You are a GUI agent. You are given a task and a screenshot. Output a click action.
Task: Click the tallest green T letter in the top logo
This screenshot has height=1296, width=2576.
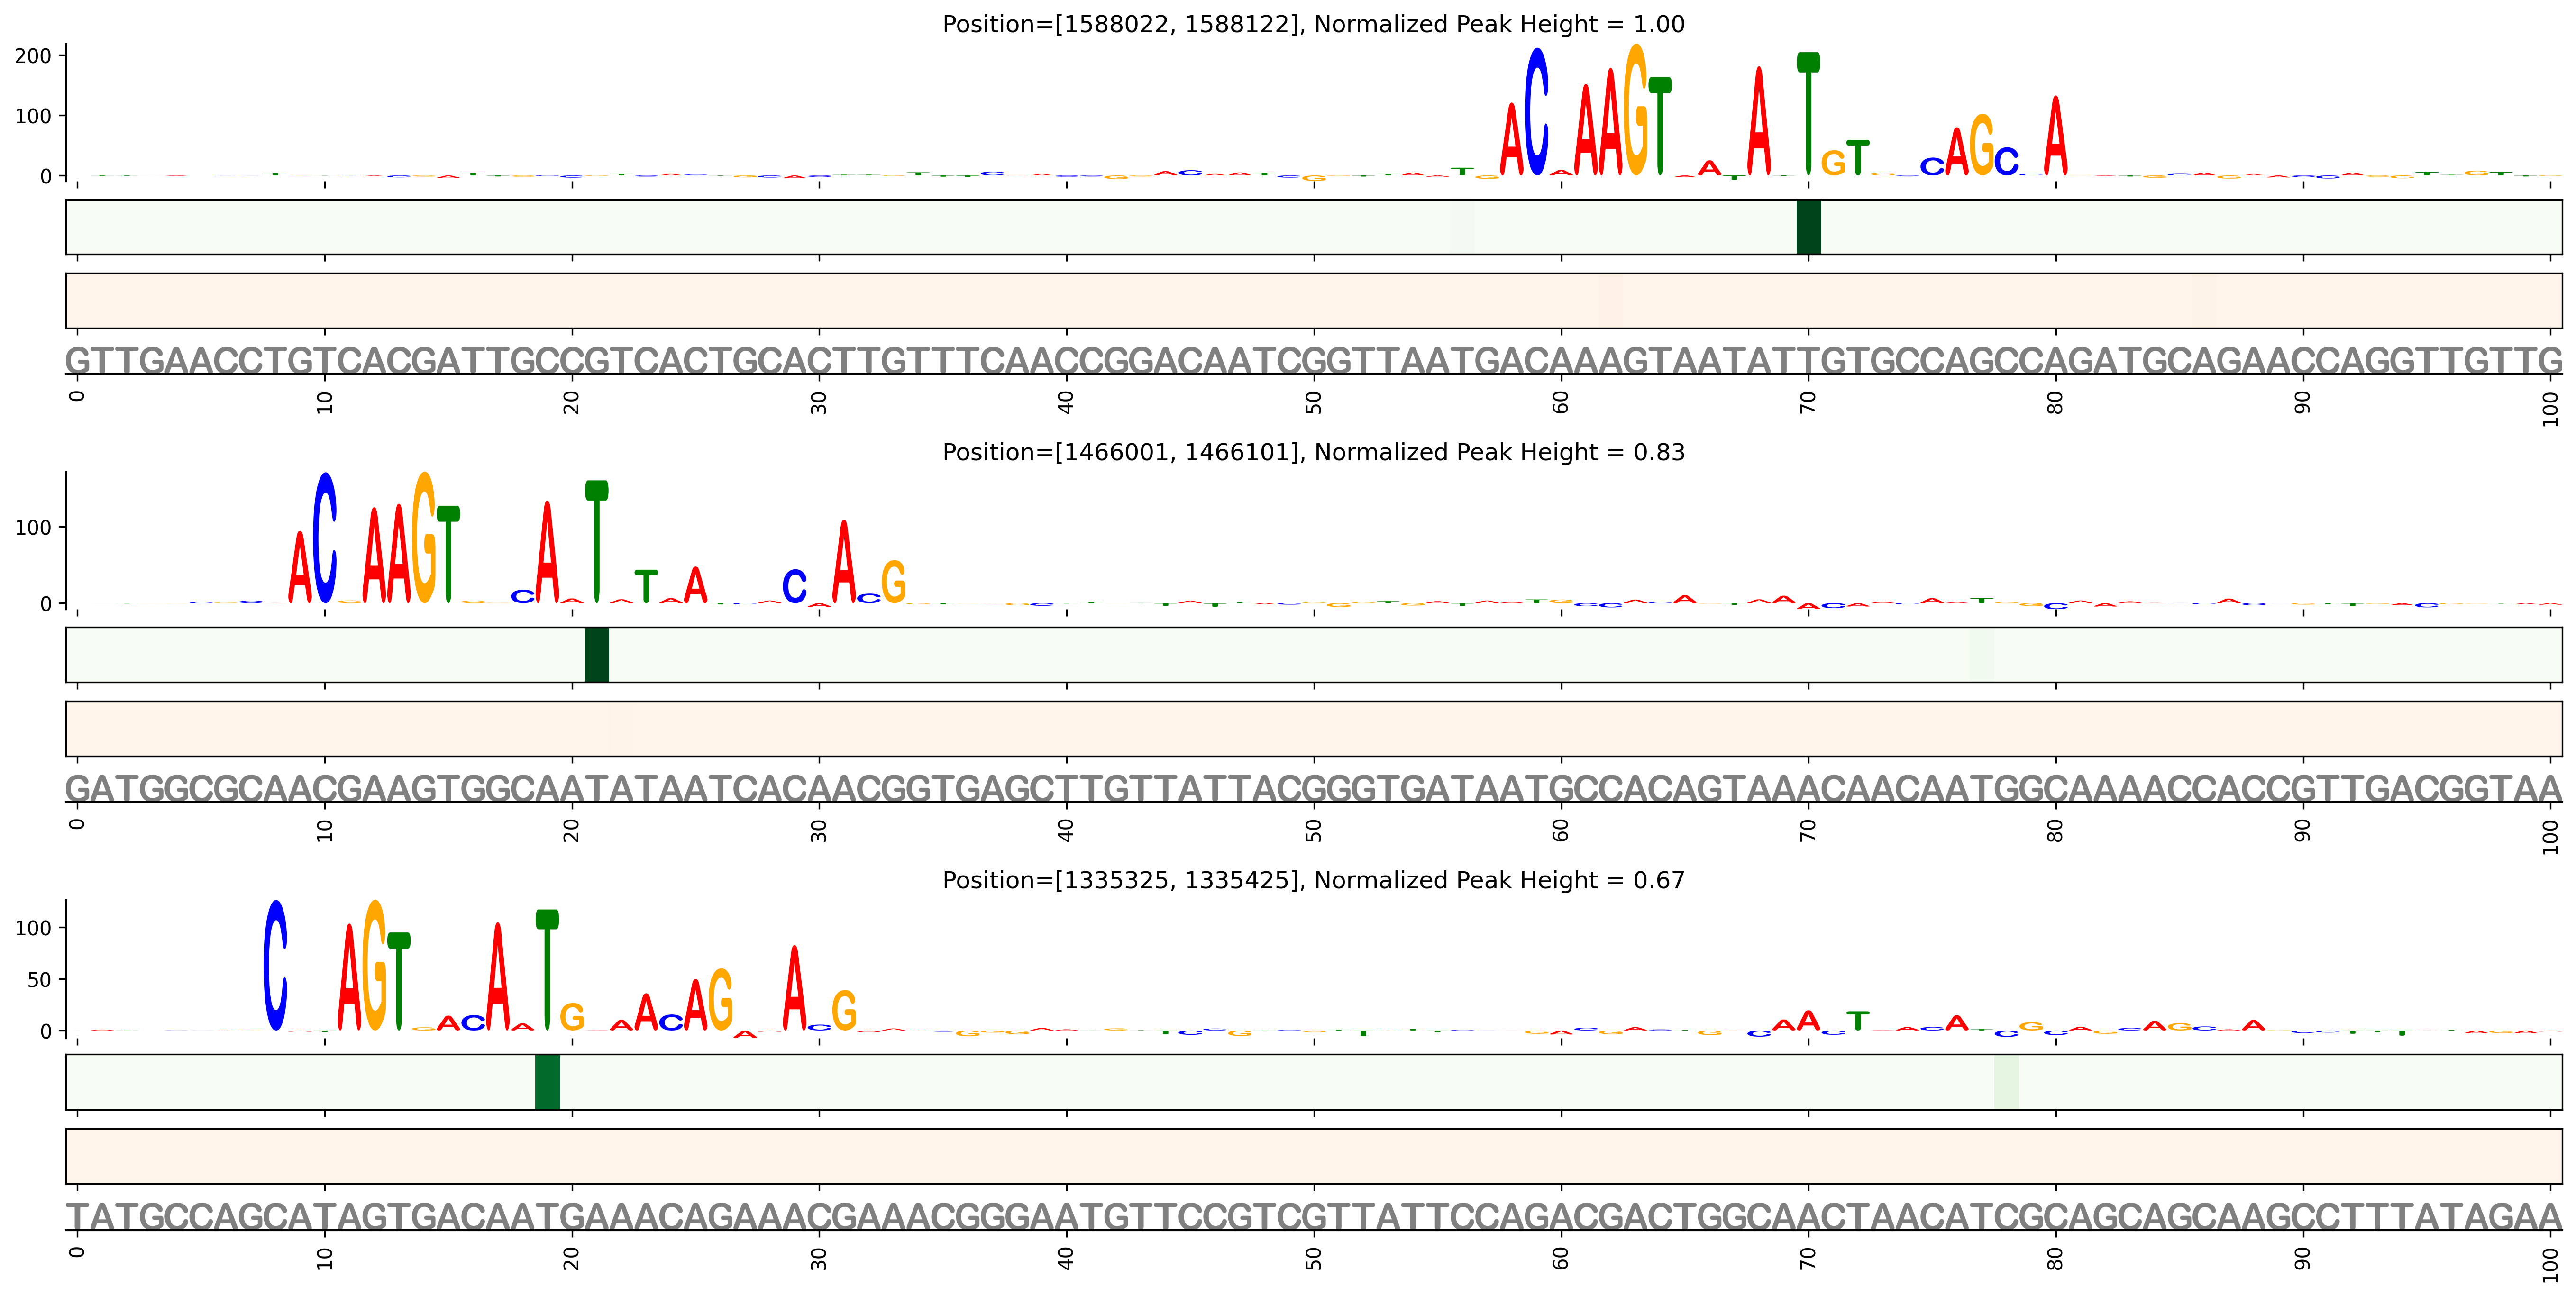click(1808, 113)
